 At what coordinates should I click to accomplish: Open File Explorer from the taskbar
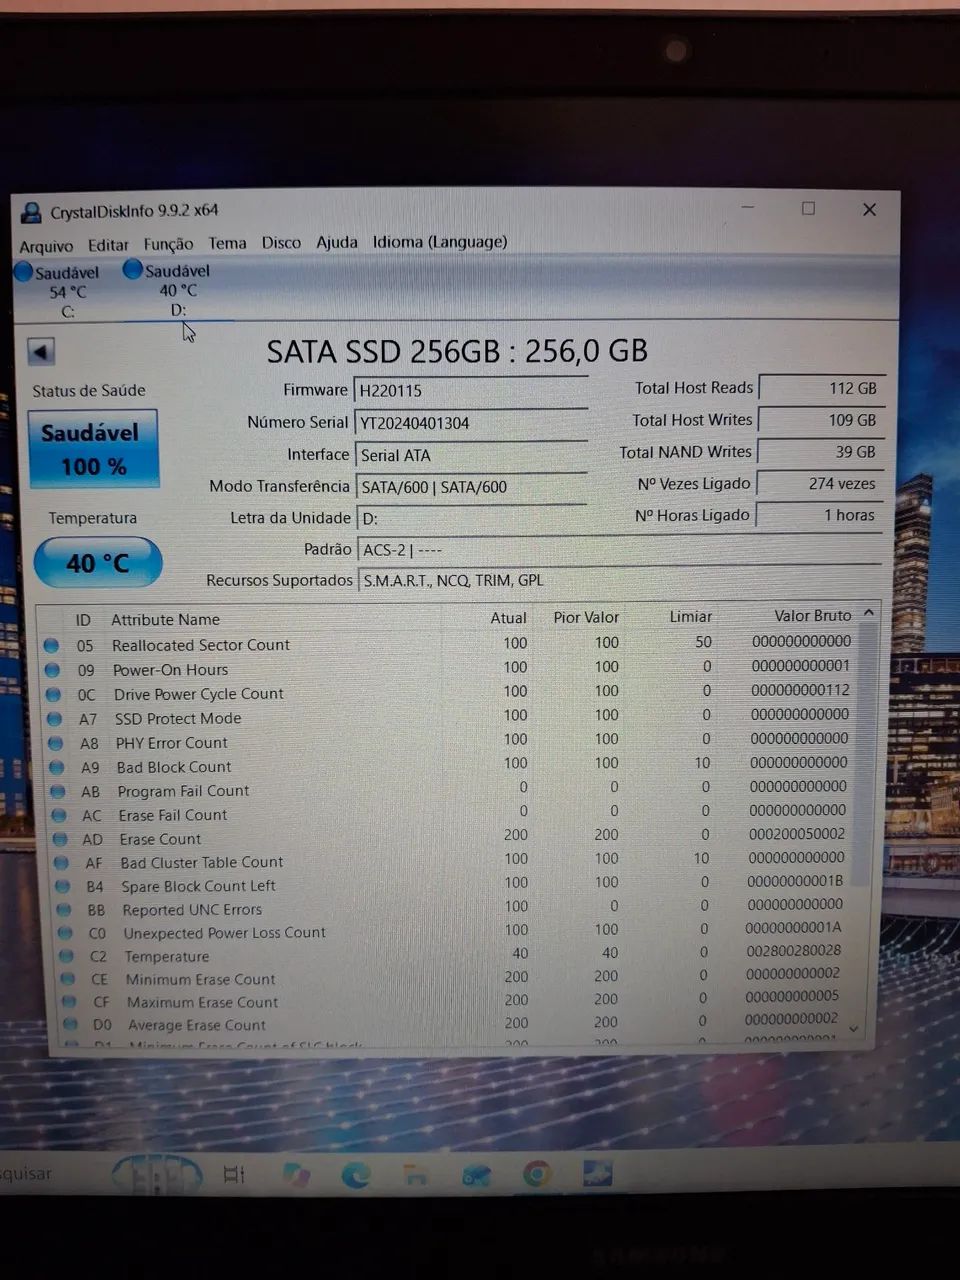415,1174
